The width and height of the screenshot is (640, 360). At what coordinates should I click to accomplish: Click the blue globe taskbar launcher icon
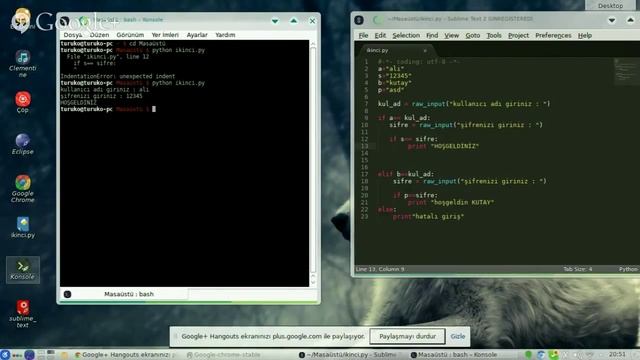(29, 355)
